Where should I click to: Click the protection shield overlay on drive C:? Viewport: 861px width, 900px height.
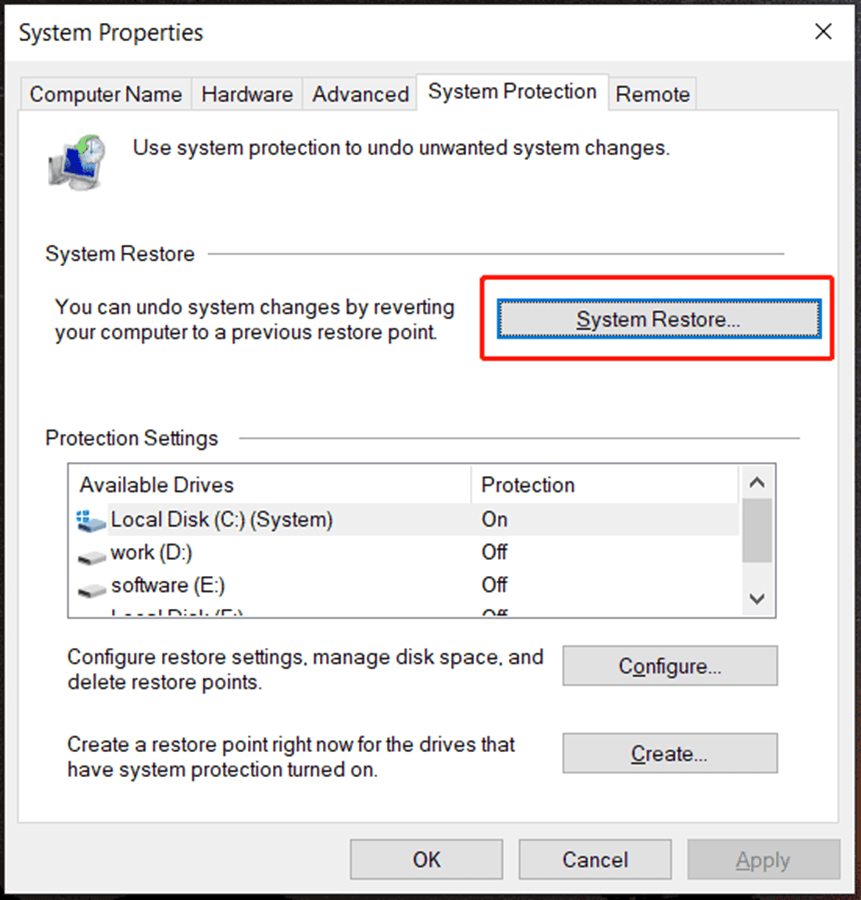[x=85, y=514]
